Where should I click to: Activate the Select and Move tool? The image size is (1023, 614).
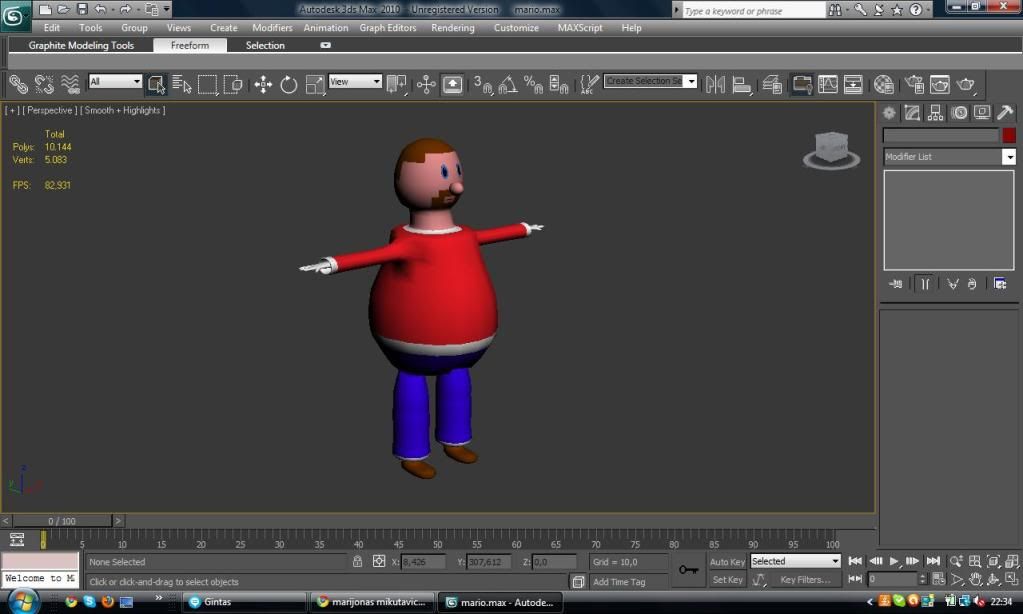click(263, 84)
